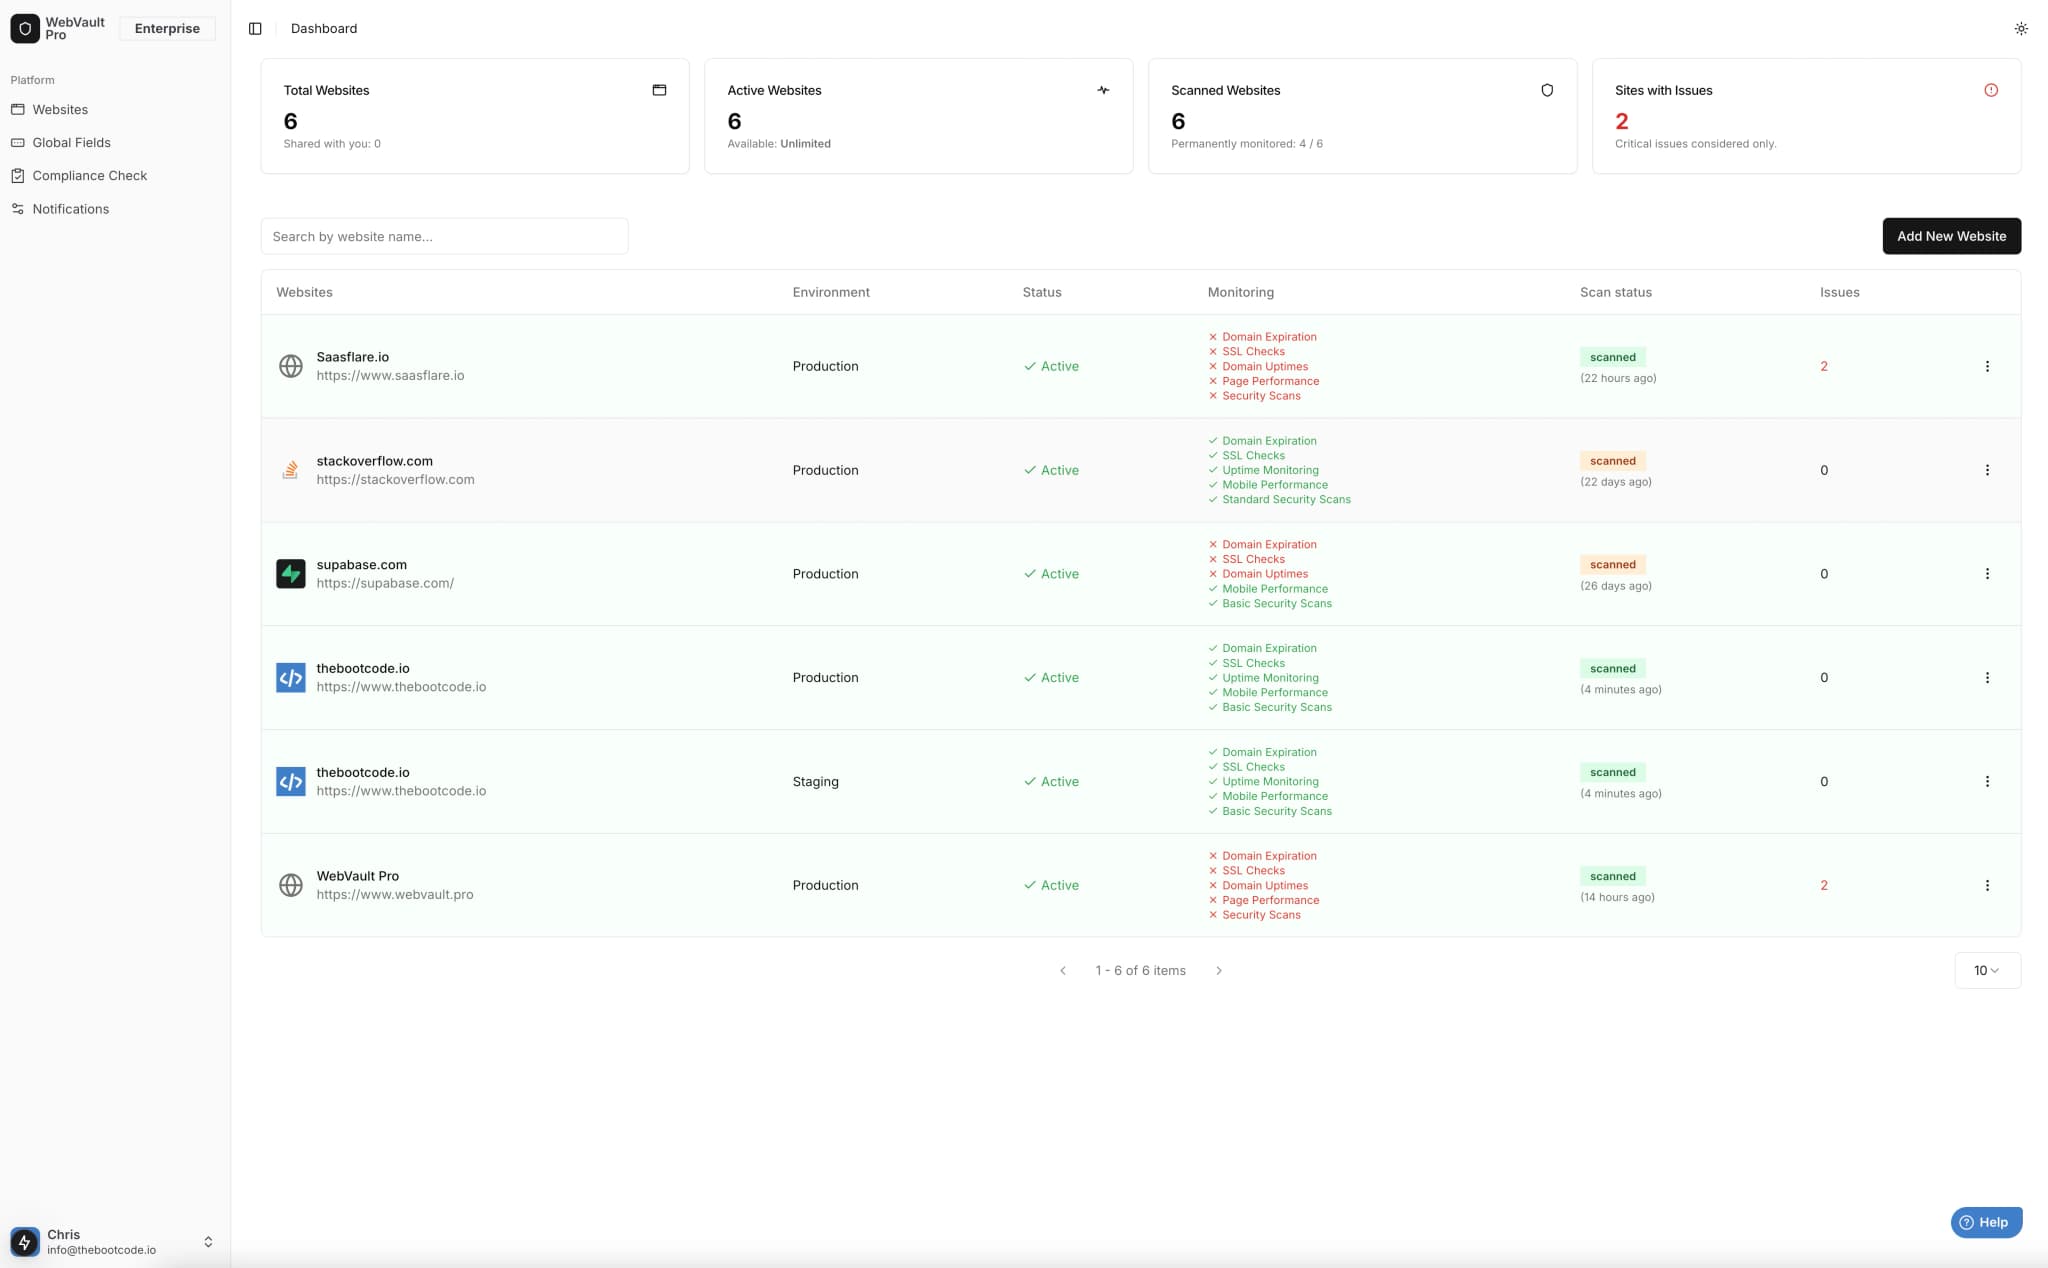Click Saasflare.io's issue count 2
Image resolution: width=2048 pixels, height=1268 pixels.
point(1824,366)
